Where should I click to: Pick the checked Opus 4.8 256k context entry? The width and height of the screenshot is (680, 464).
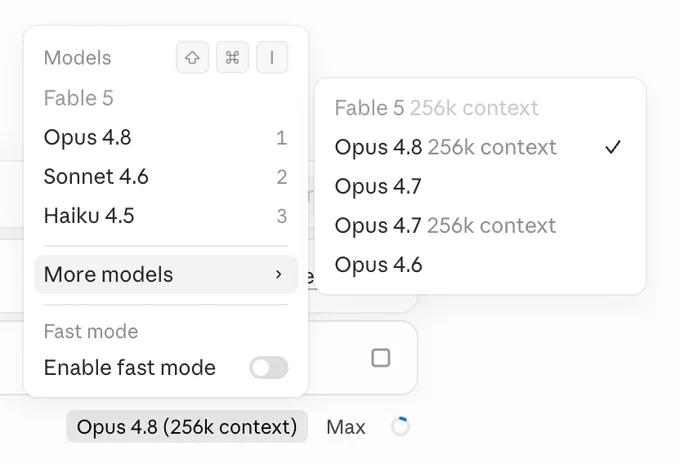[x=480, y=147]
